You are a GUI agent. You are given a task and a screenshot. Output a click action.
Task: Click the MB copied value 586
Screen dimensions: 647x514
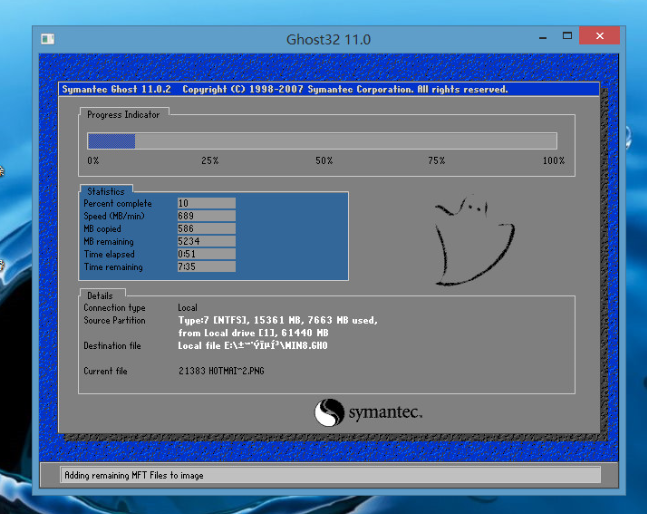(x=206, y=229)
